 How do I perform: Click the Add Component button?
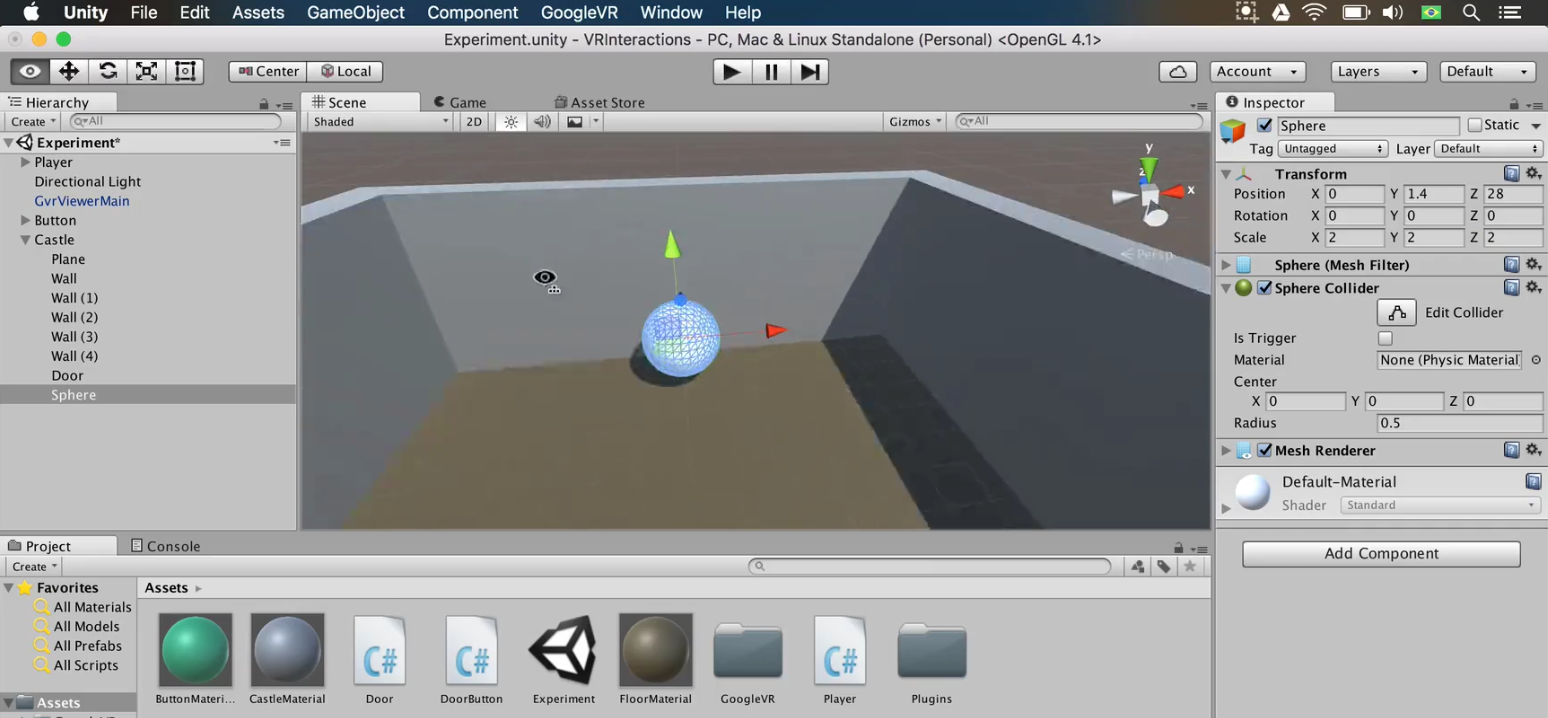[1380, 553]
